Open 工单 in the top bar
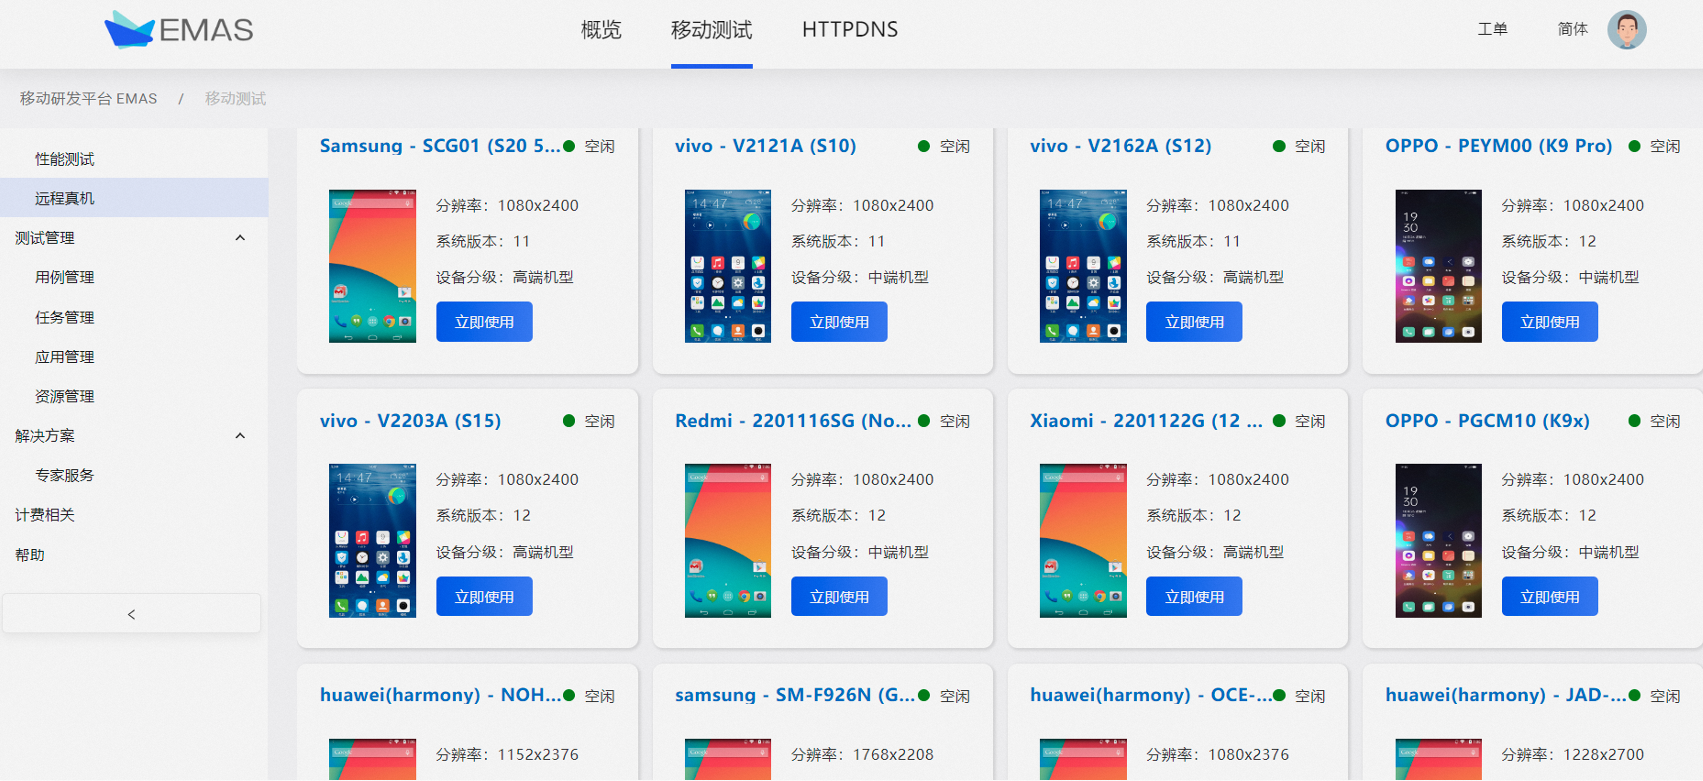 (1493, 29)
